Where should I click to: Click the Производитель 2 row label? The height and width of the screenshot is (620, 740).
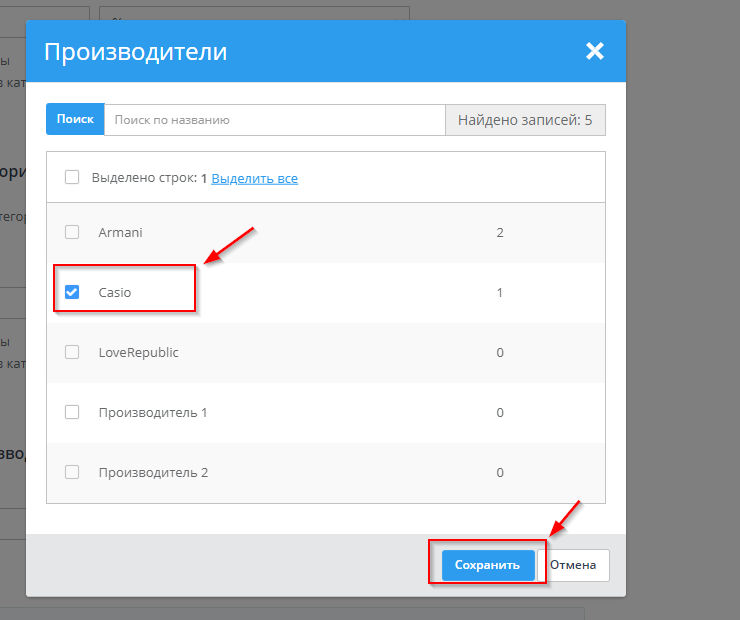click(153, 472)
